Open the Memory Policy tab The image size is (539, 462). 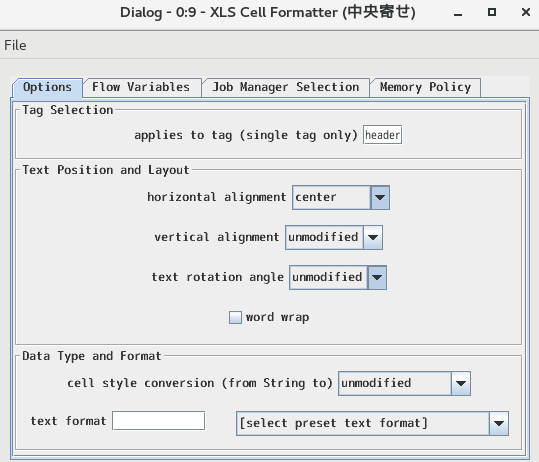(x=425, y=87)
